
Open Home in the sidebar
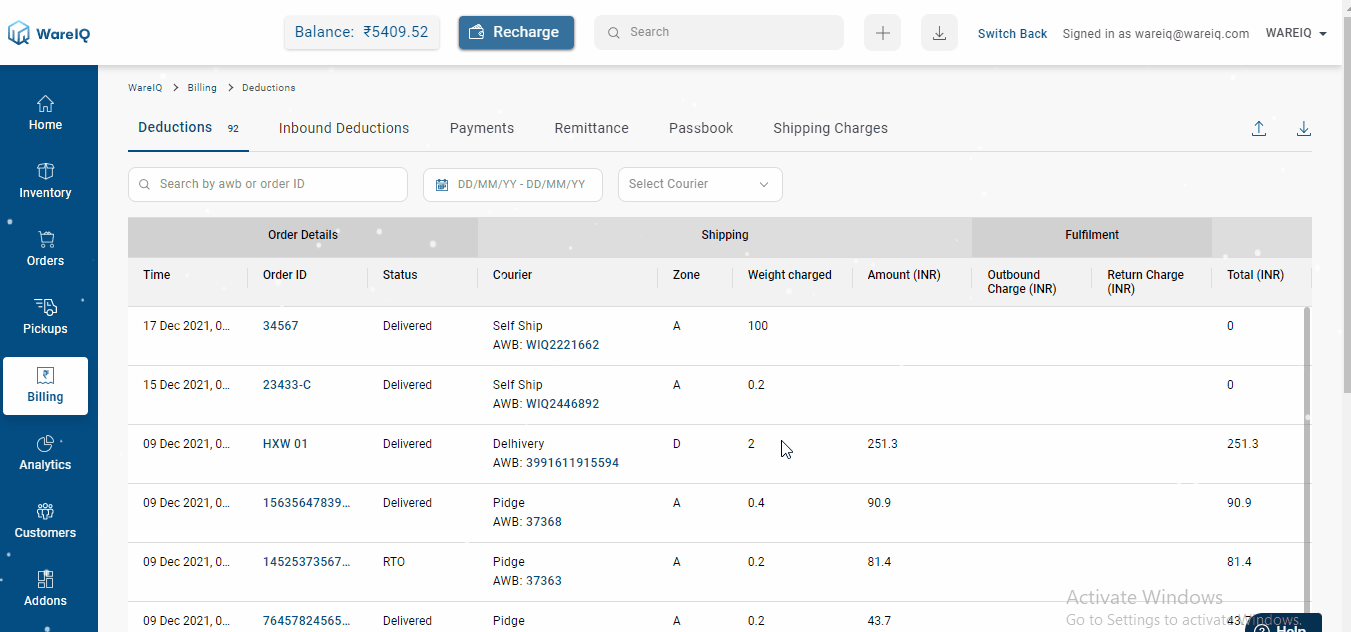coord(45,113)
